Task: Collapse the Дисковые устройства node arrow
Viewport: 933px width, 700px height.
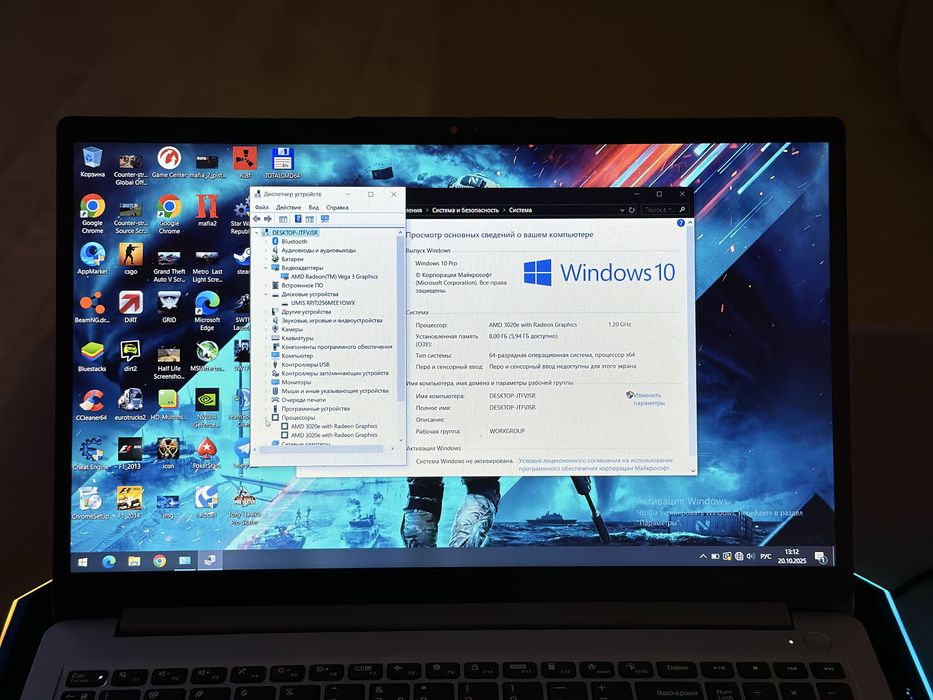Action: tap(266, 294)
